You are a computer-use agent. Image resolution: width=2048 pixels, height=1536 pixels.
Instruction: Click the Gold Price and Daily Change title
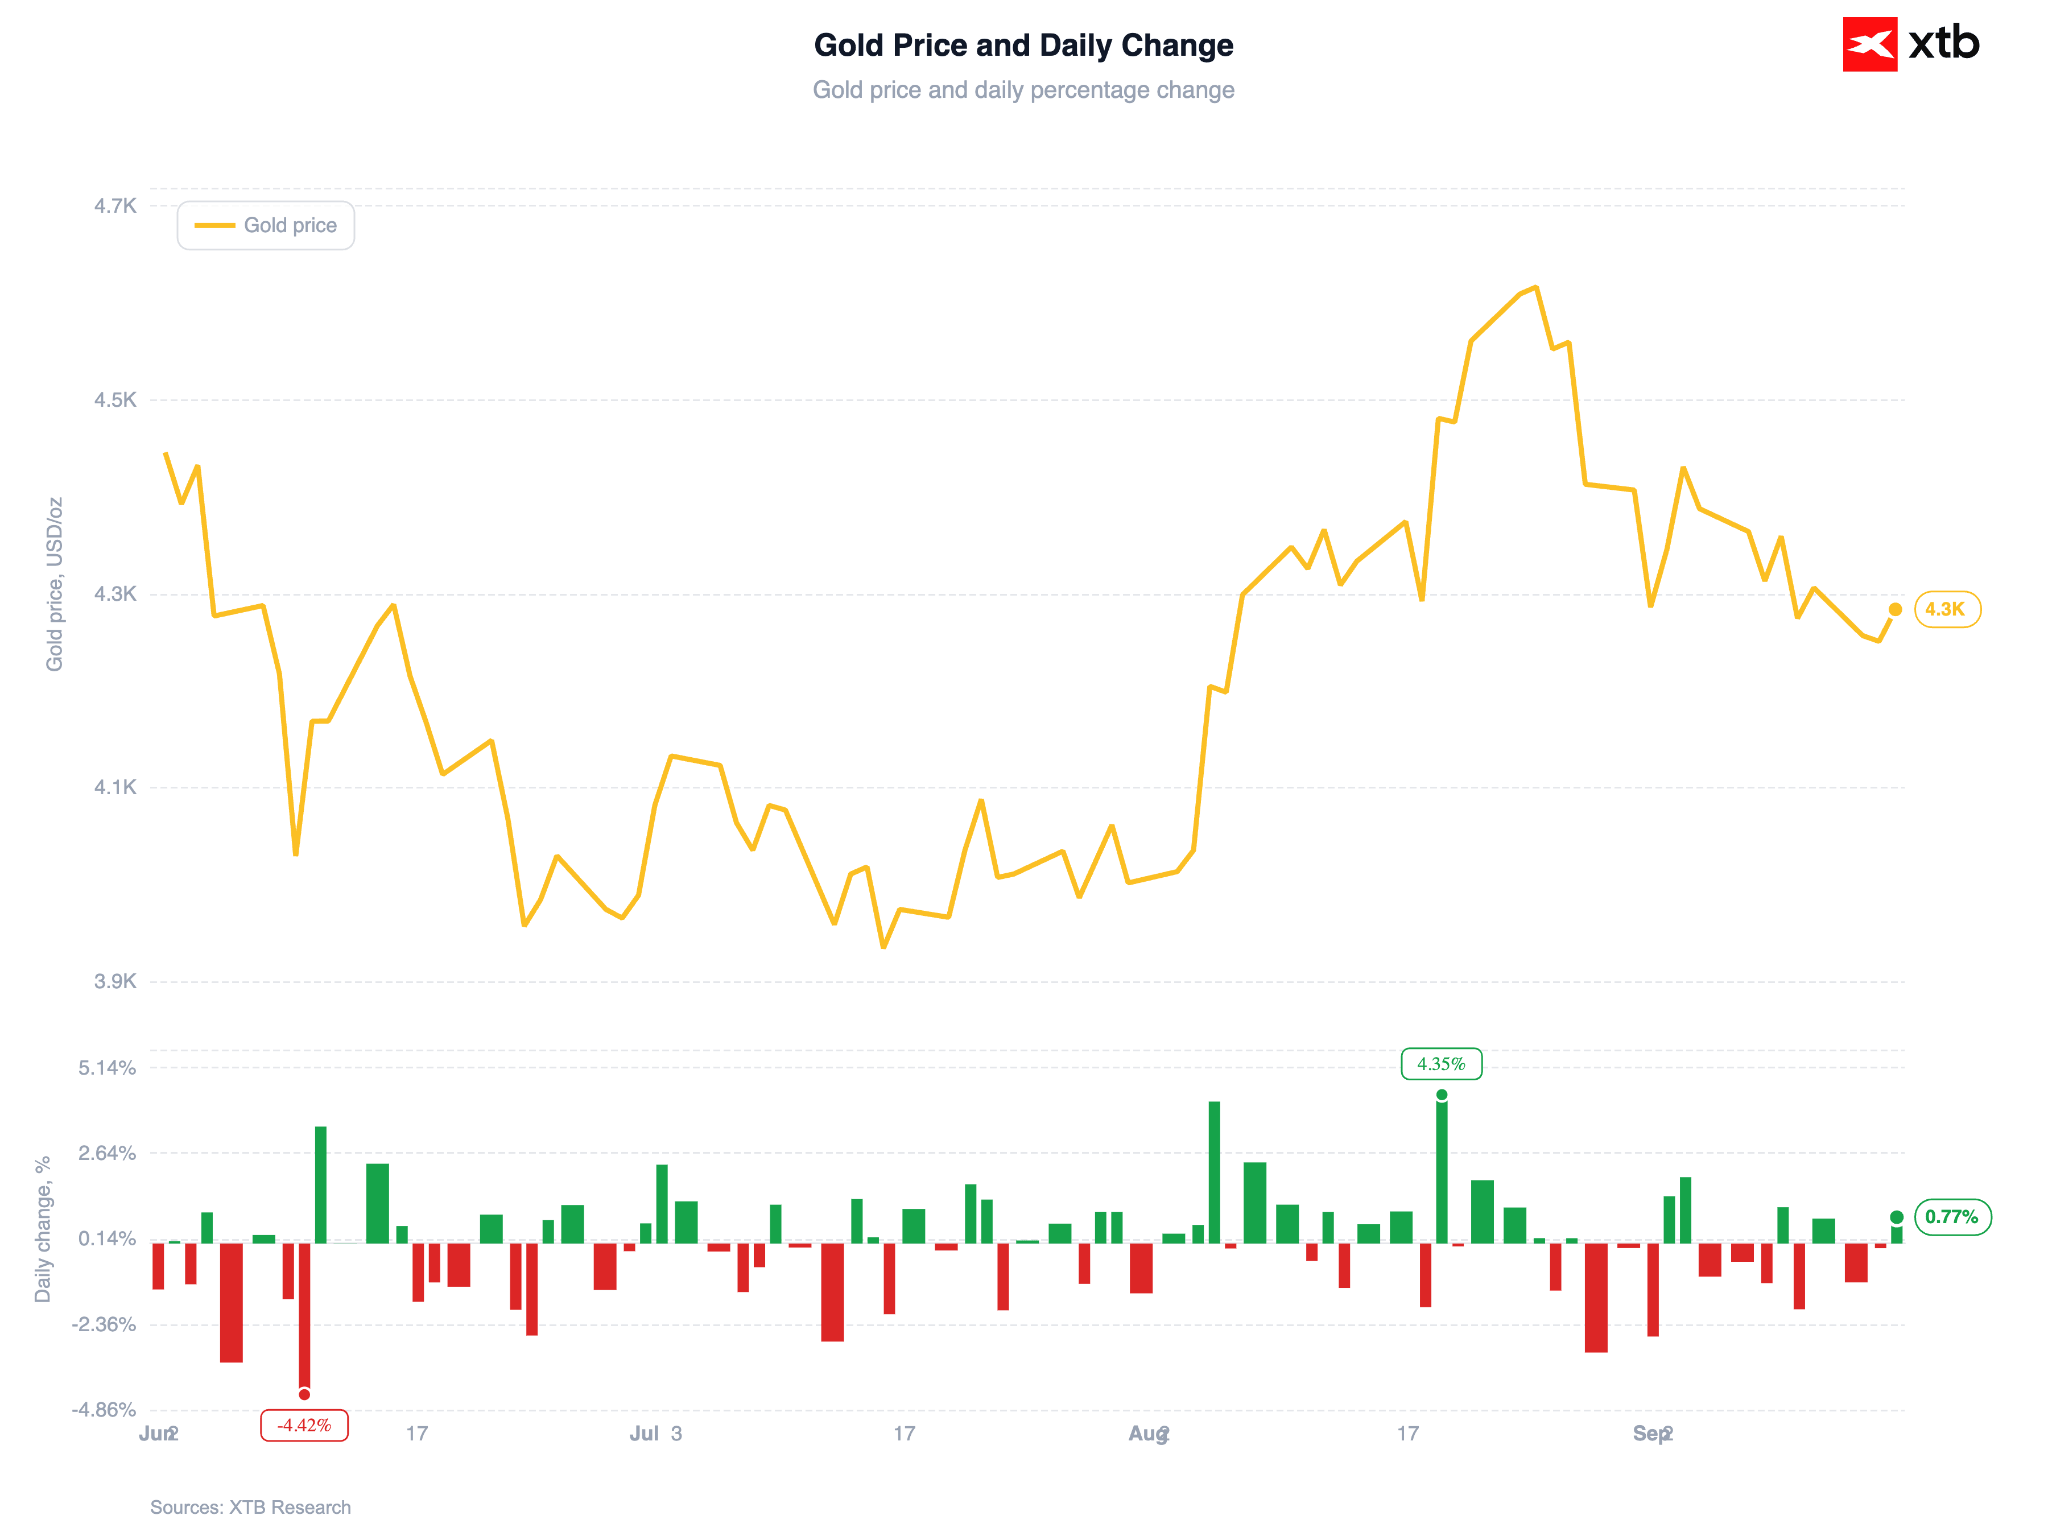(x=1024, y=45)
